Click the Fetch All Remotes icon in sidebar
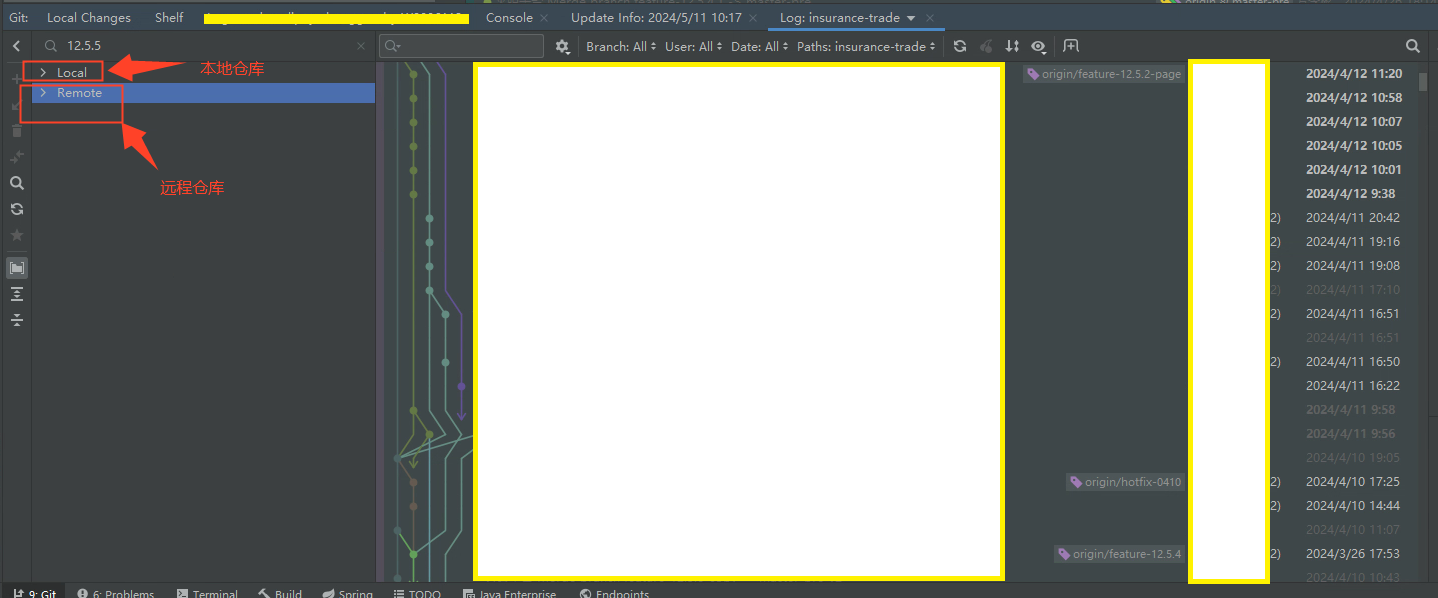Image resolution: width=1438 pixels, height=598 pixels. (16, 209)
